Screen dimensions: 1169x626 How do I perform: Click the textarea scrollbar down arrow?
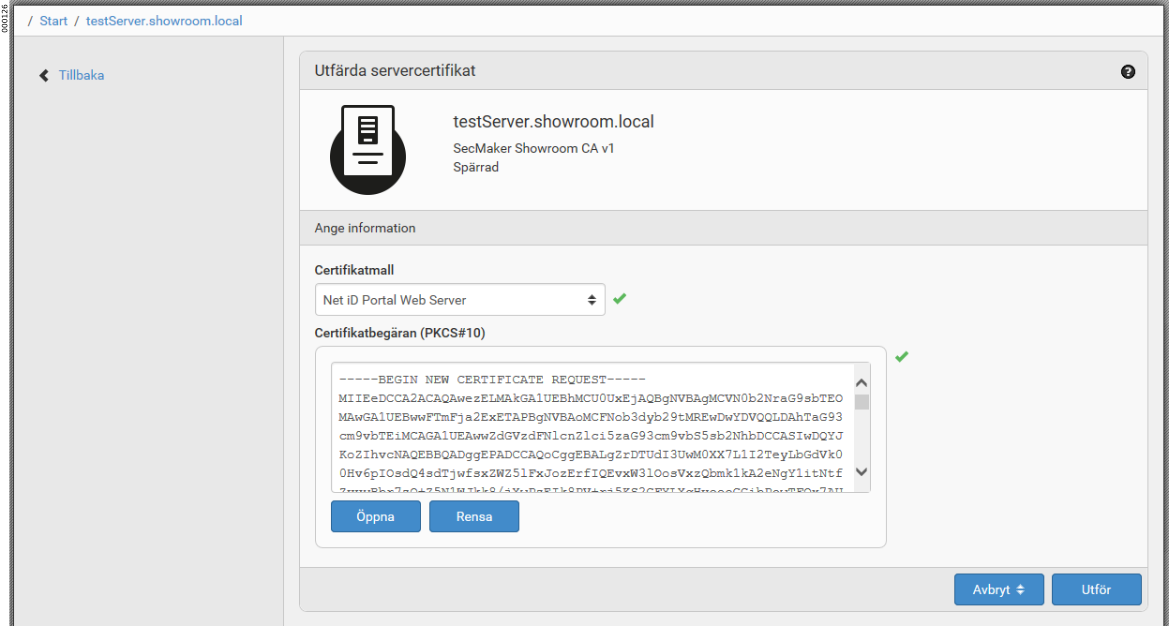coord(861,473)
